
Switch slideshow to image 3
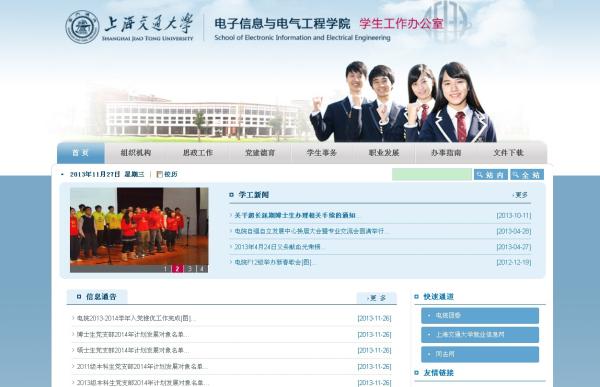pyautogui.click(x=189, y=269)
